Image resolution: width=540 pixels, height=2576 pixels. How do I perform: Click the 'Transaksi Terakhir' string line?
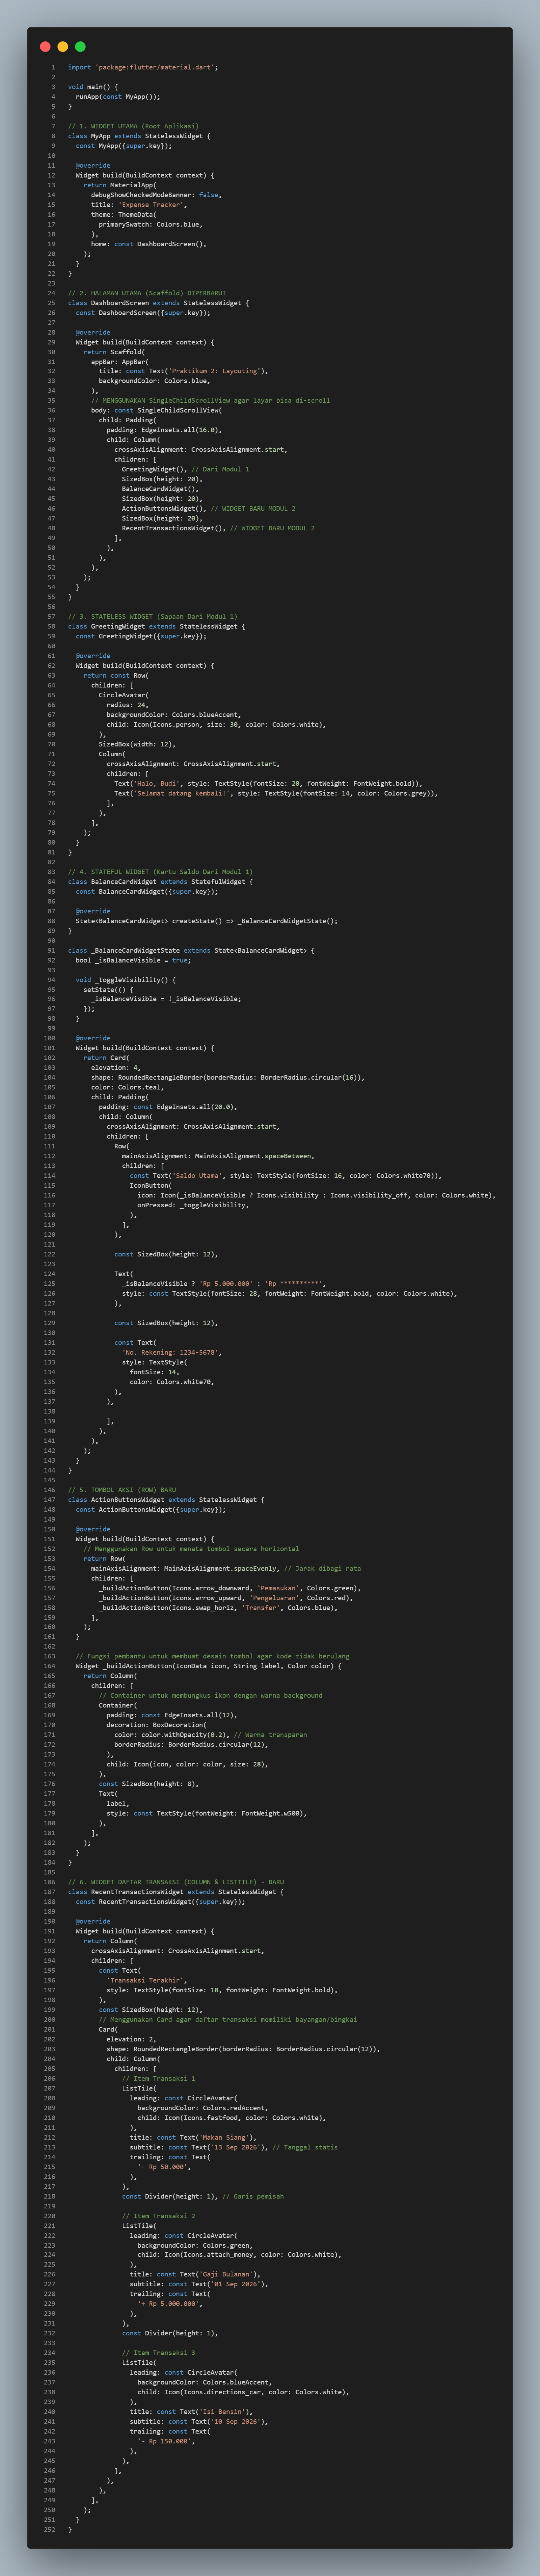click(x=147, y=1980)
